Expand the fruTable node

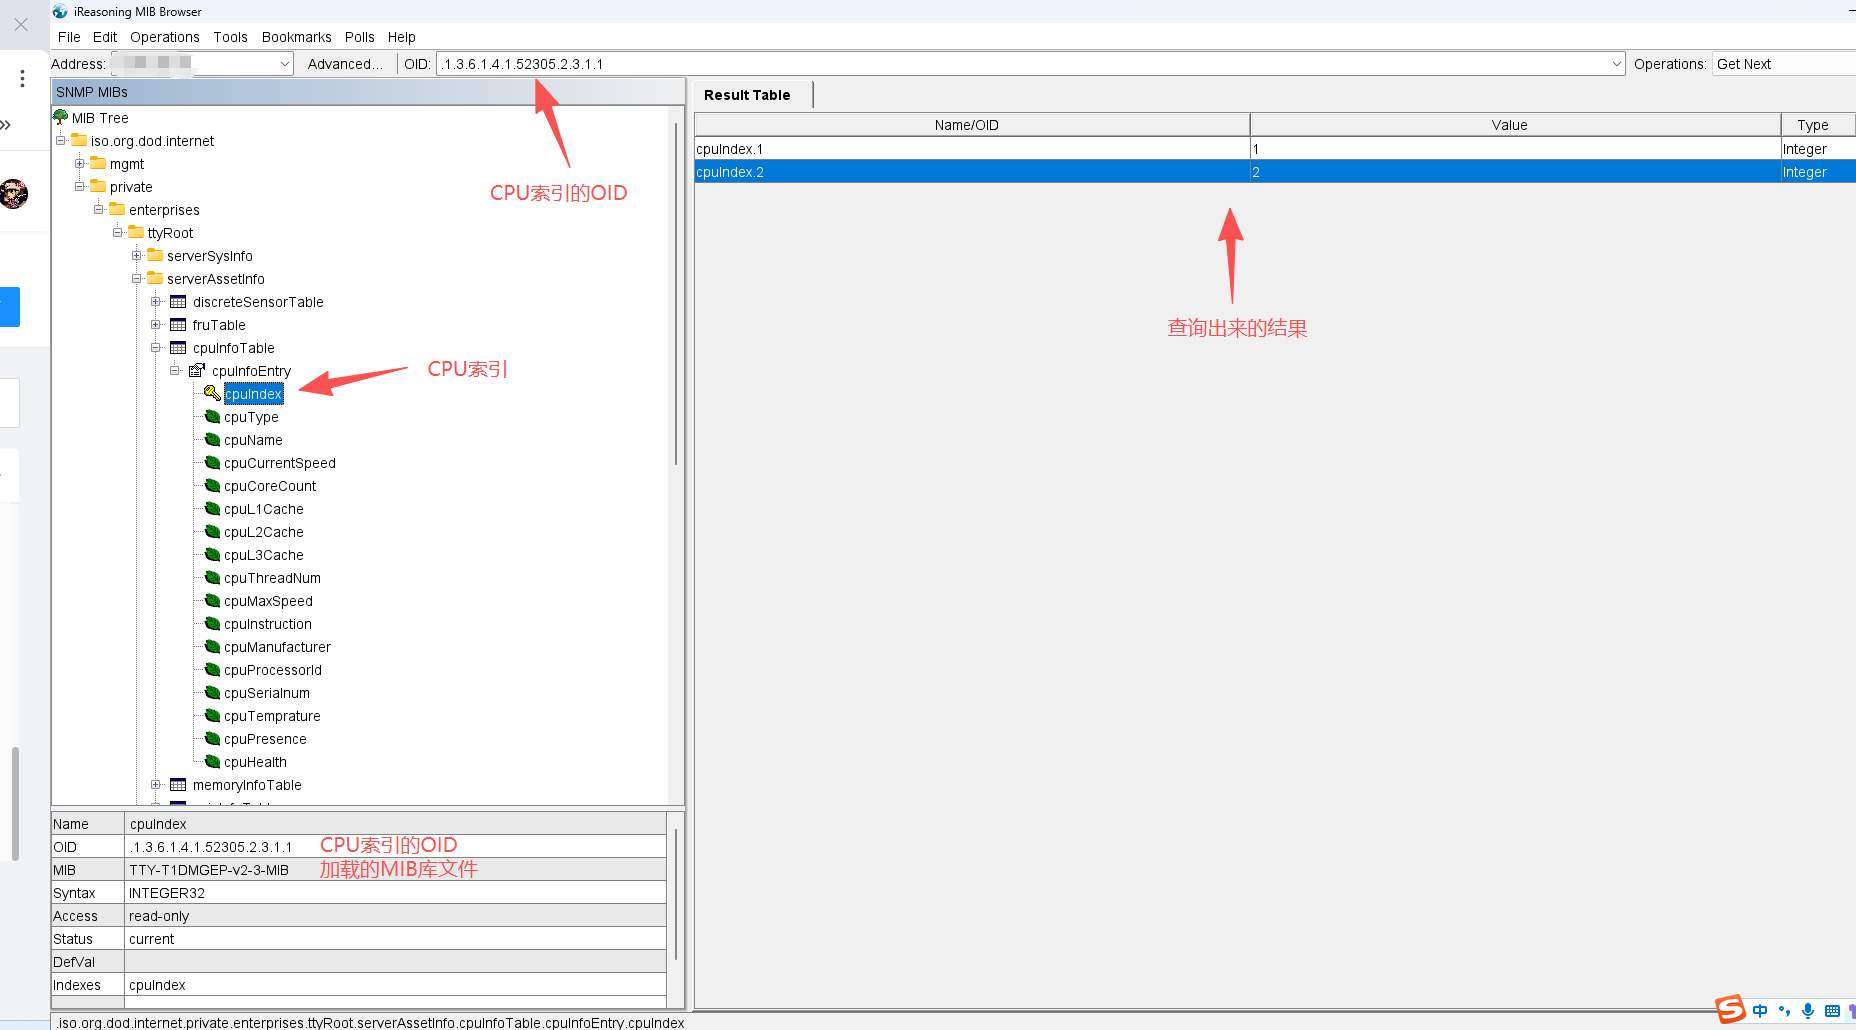(x=156, y=324)
